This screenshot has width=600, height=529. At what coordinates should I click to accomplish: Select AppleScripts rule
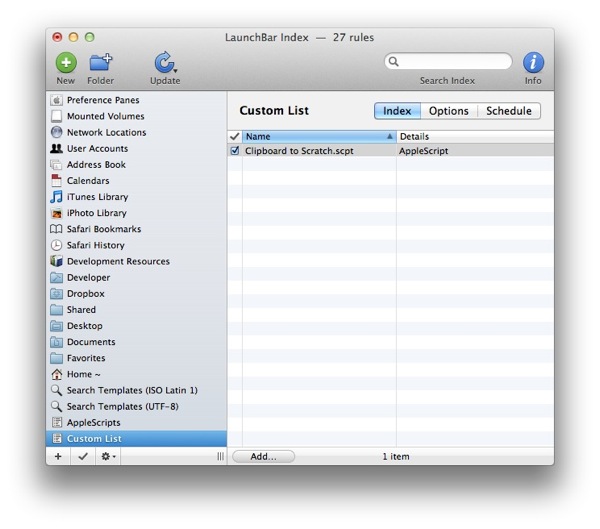coord(136,422)
